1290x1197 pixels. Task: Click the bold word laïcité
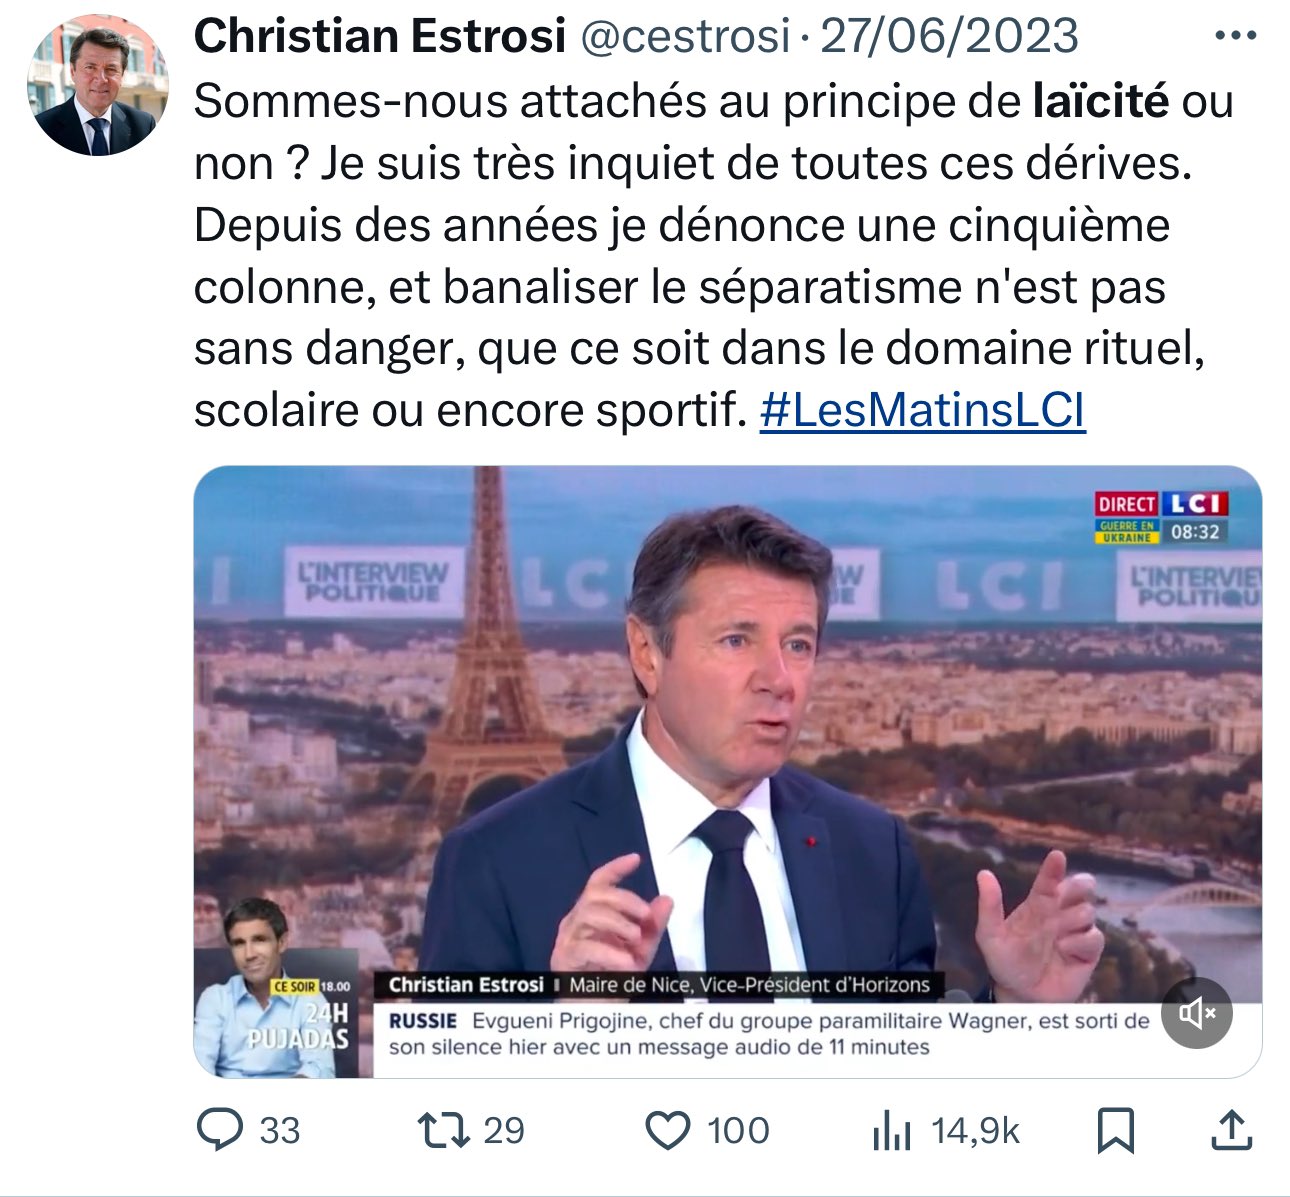[x=1100, y=101]
